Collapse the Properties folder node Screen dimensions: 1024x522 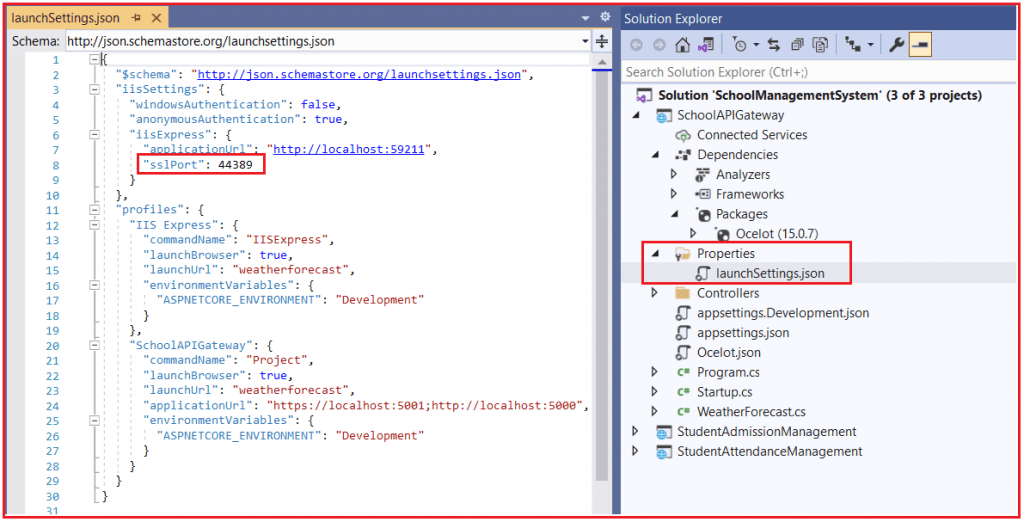tap(656, 254)
